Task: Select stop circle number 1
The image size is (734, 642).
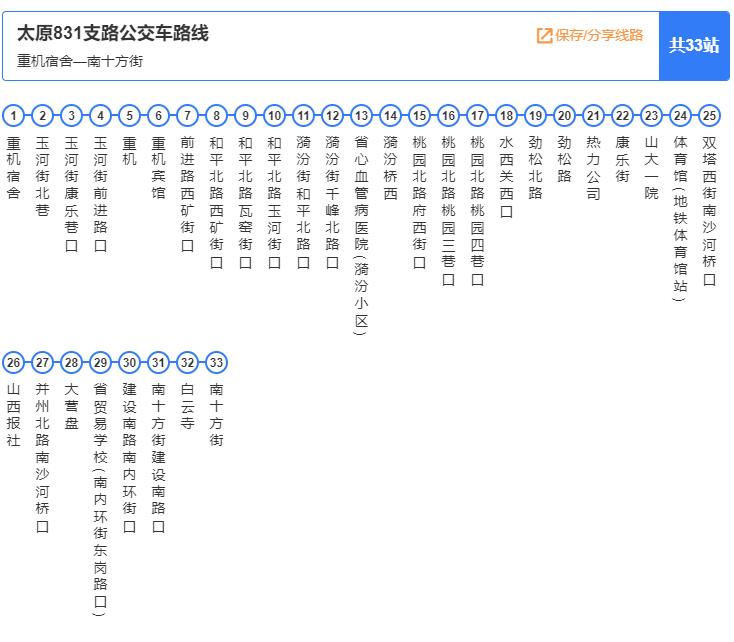Action: 14,116
